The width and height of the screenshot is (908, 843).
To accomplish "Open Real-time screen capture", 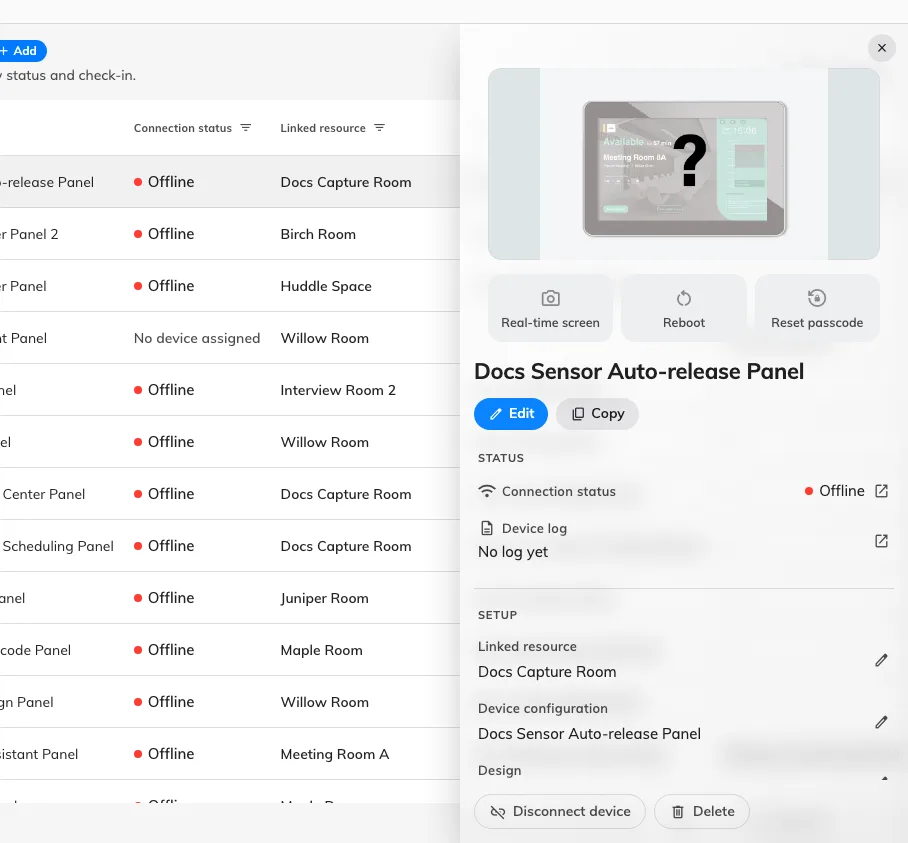I will (550, 309).
